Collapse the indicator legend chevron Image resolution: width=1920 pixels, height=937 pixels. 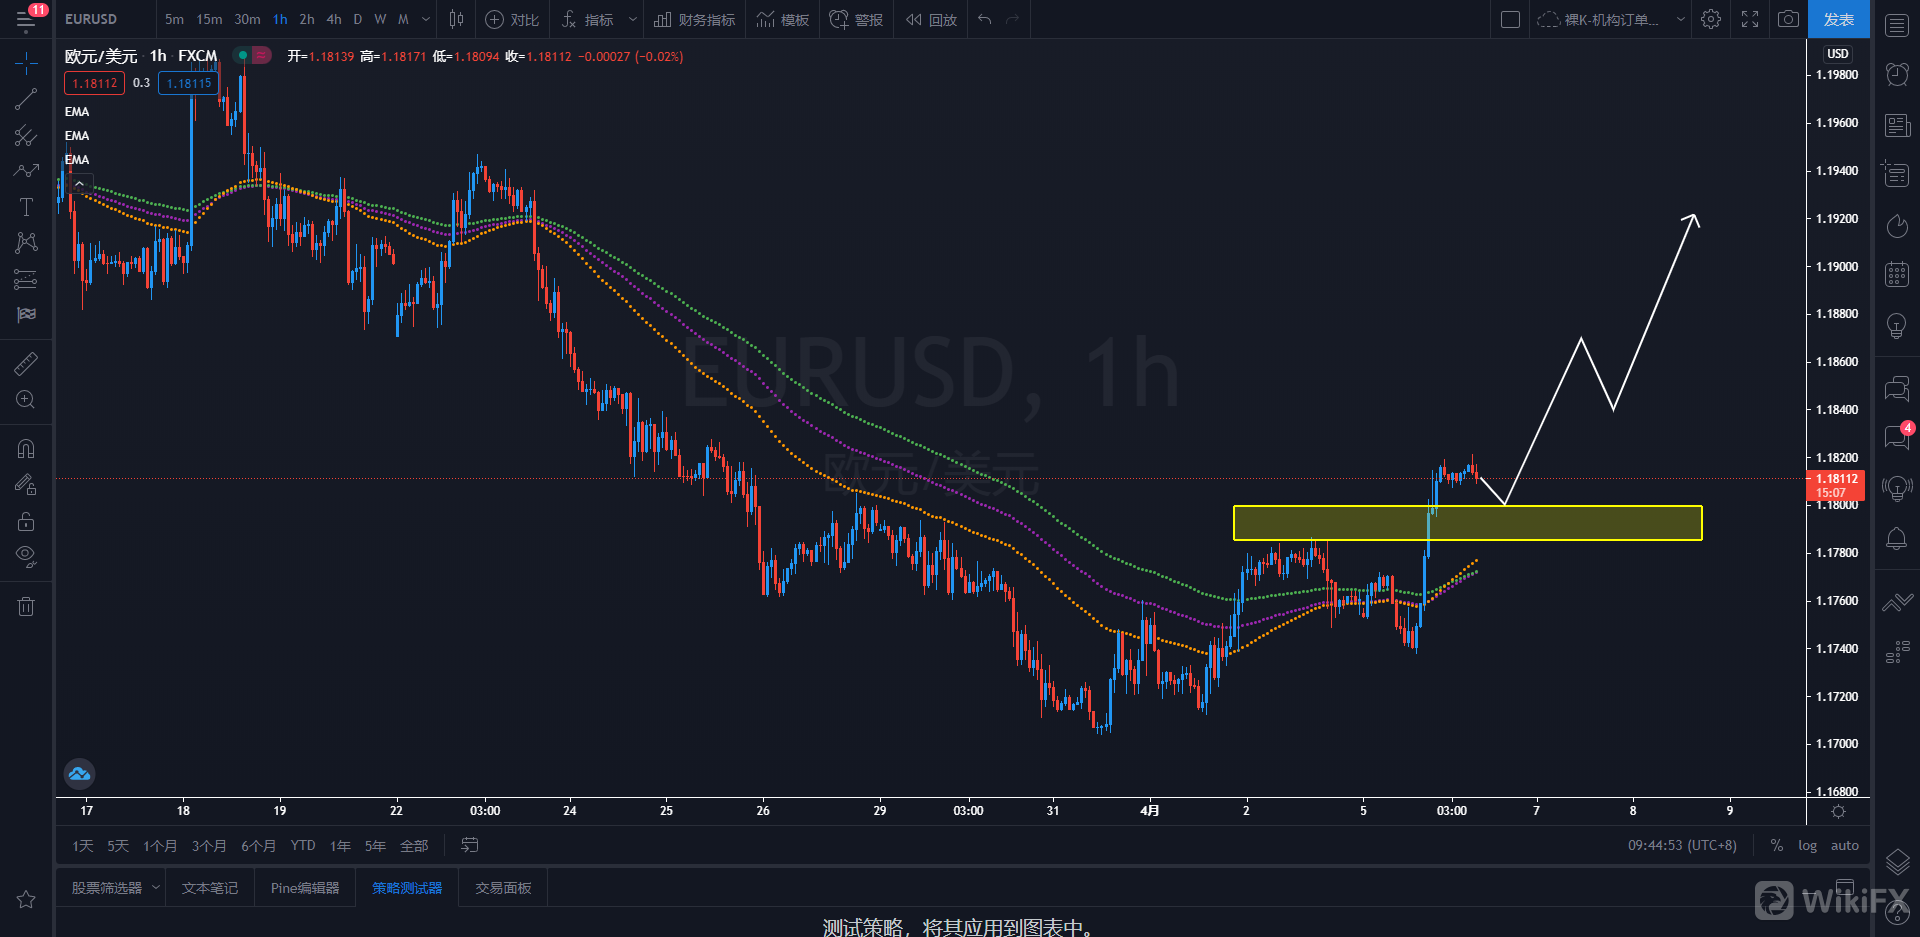click(x=79, y=184)
